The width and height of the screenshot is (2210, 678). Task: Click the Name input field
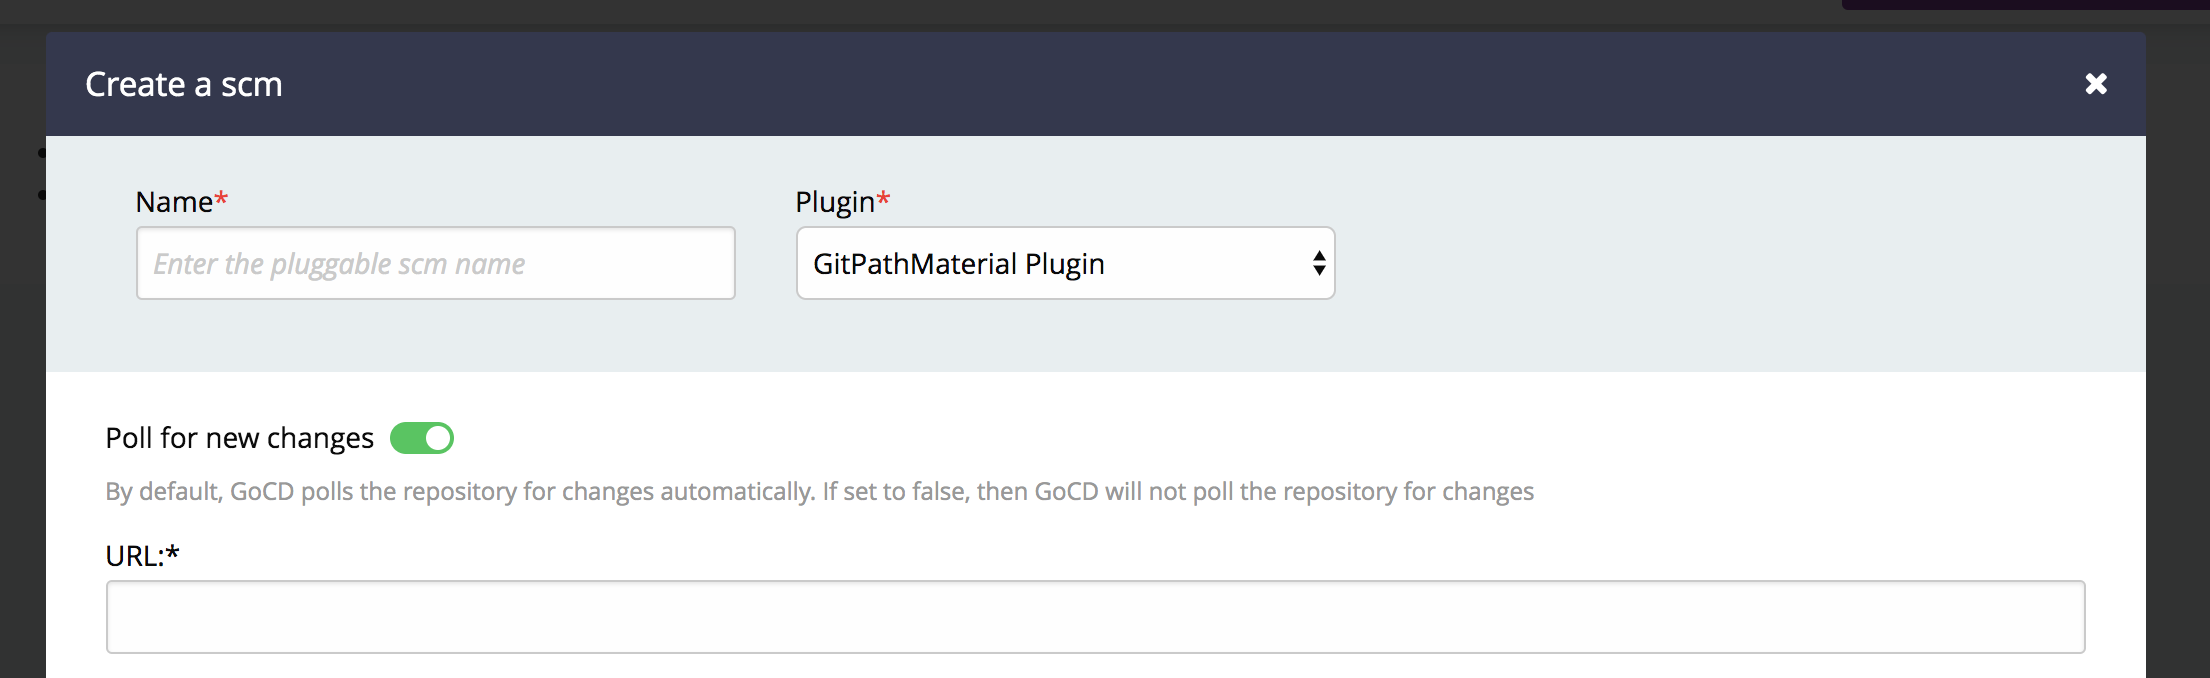[x=435, y=264]
